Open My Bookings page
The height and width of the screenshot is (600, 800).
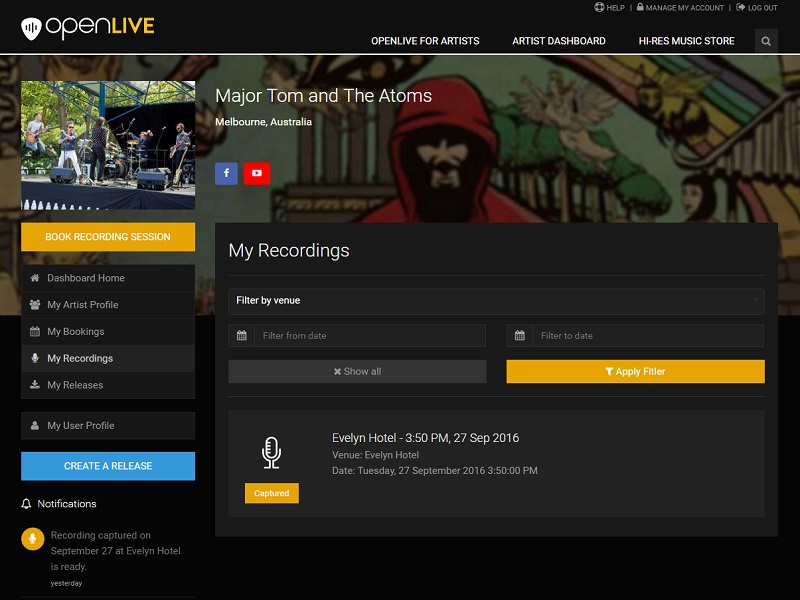tap(108, 332)
